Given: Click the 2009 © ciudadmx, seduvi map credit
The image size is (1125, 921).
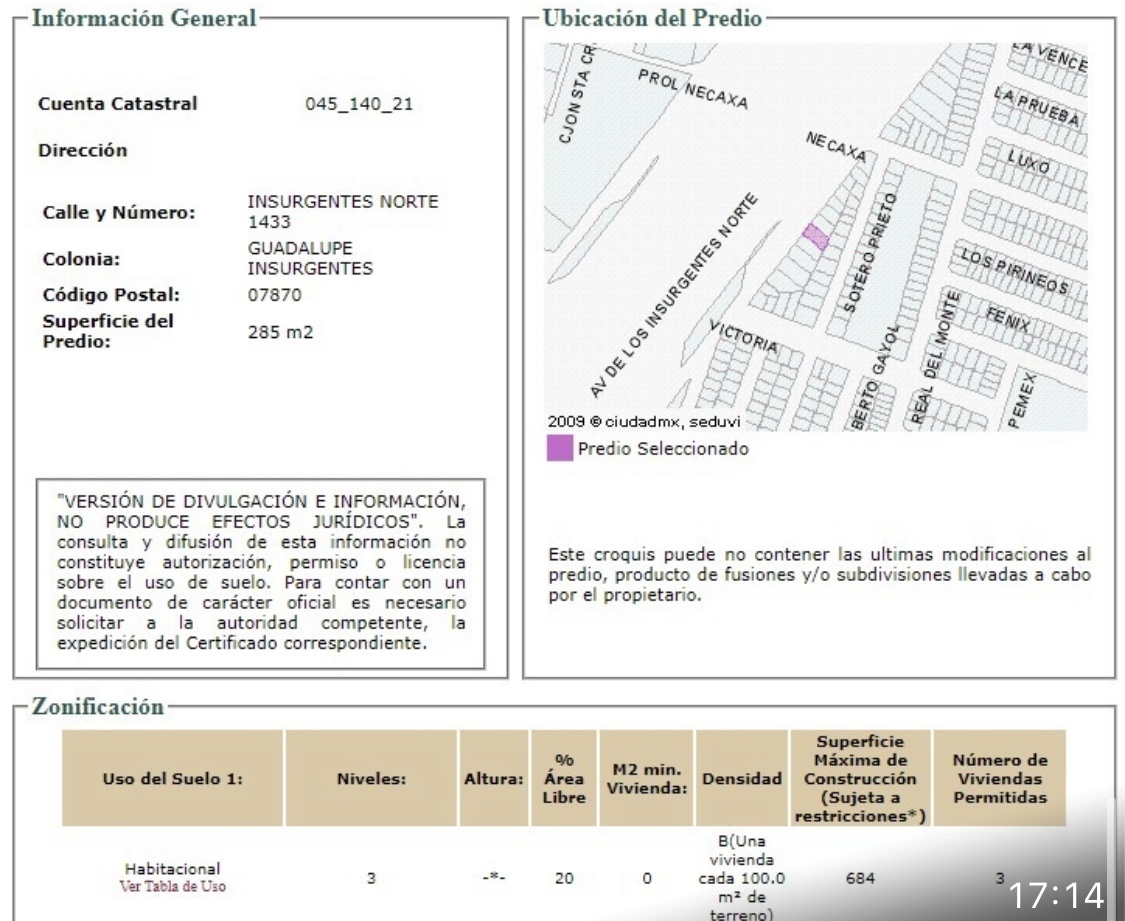Looking at the screenshot, I should pyautogui.click(x=644, y=422).
